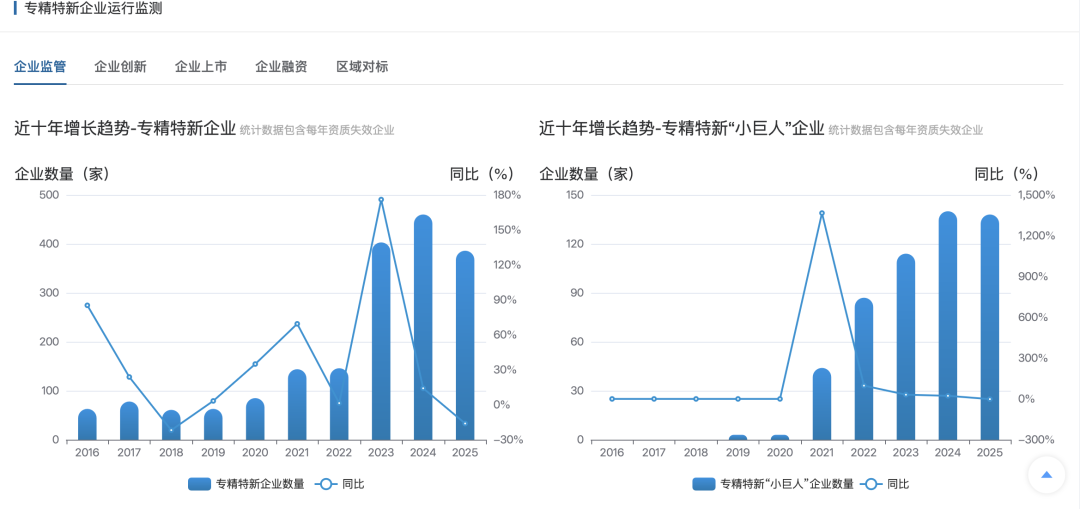Click the 2025 bar in 小巨人 chart
This screenshot has height=509, width=1080.
tap(990, 328)
